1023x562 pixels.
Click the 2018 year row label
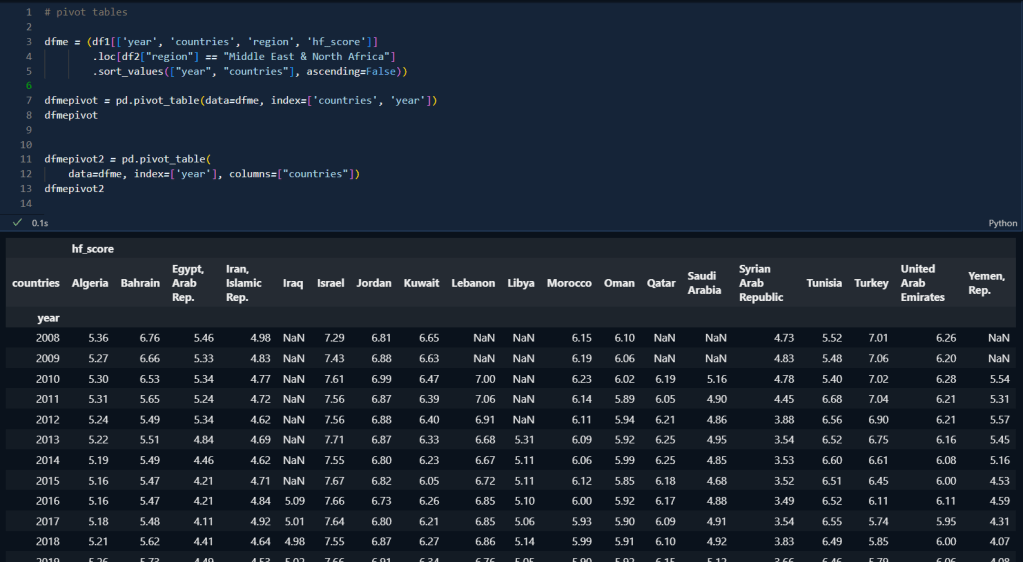[48, 541]
